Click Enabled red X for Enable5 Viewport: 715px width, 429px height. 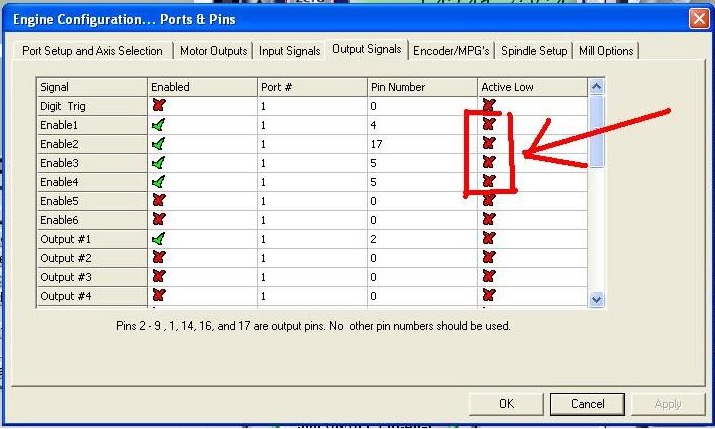158,201
